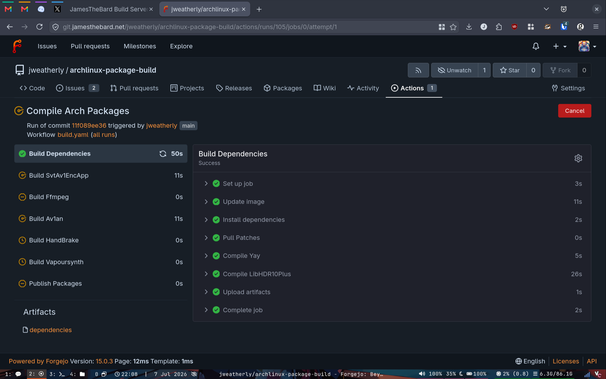
Task: Open the jweatherly owner link in title
Action: (x=46, y=70)
